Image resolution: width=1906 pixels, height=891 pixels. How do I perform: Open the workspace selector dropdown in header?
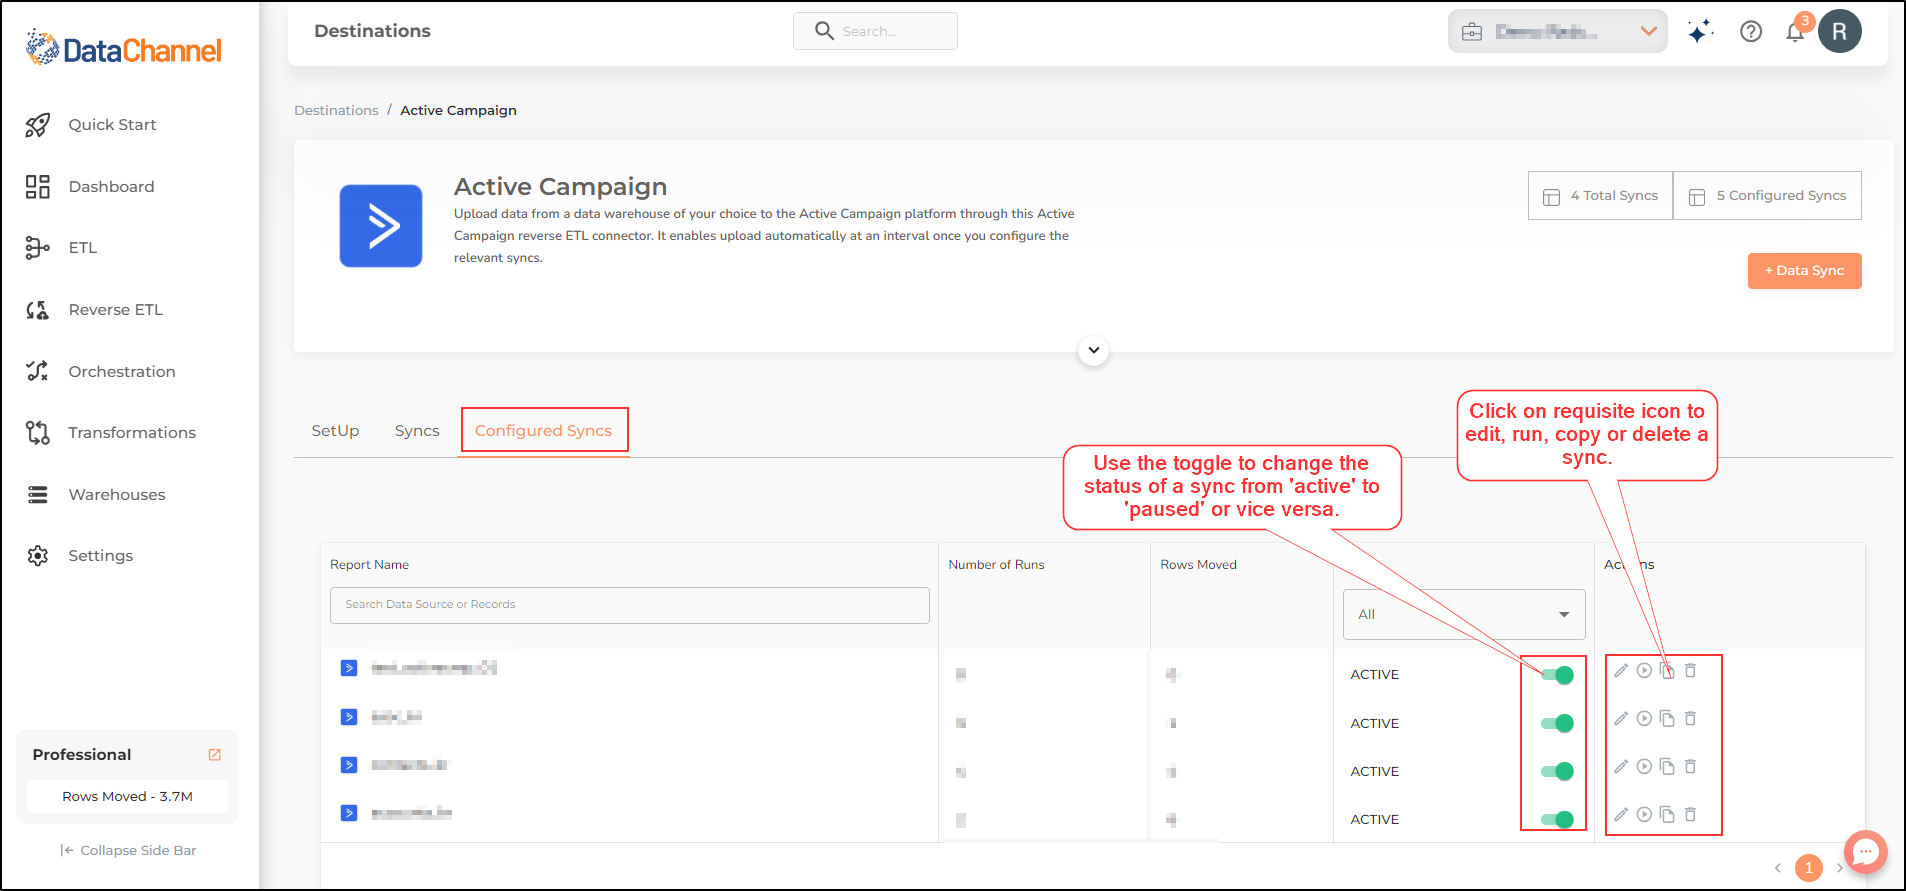click(x=1557, y=32)
